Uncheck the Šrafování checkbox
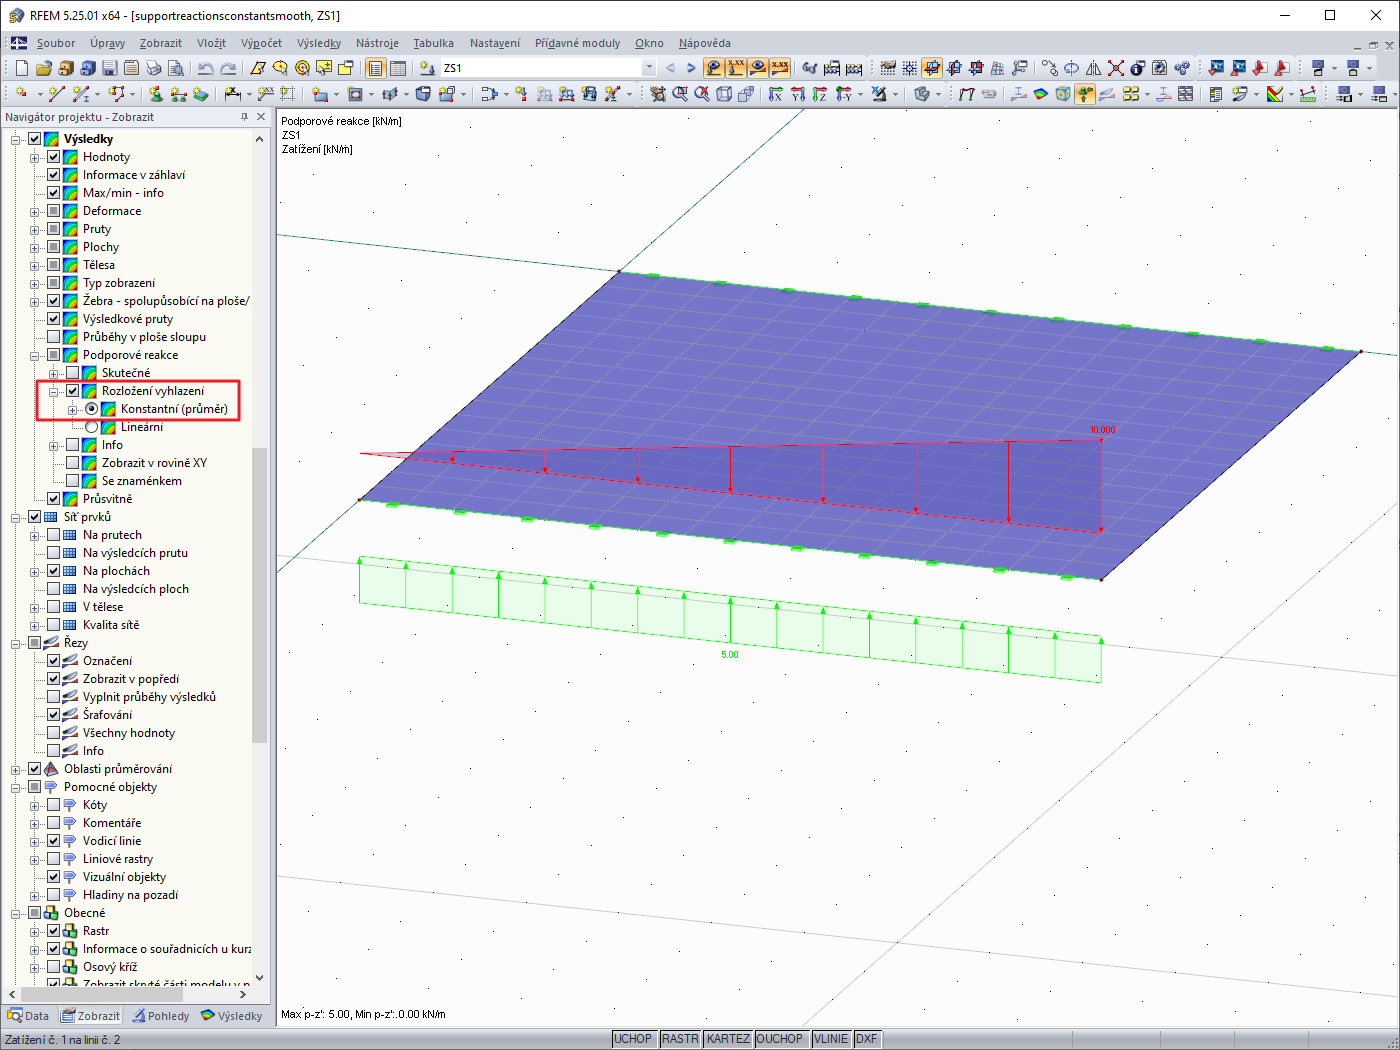 (54, 715)
